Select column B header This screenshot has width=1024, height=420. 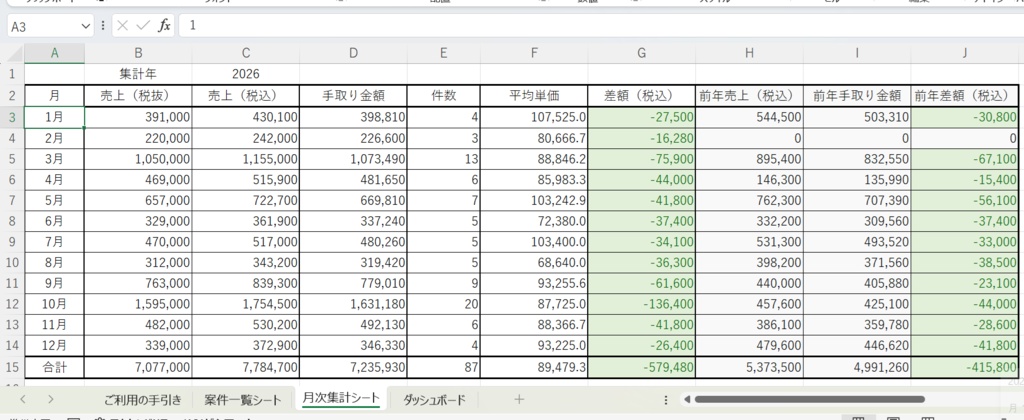[x=138, y=54]
